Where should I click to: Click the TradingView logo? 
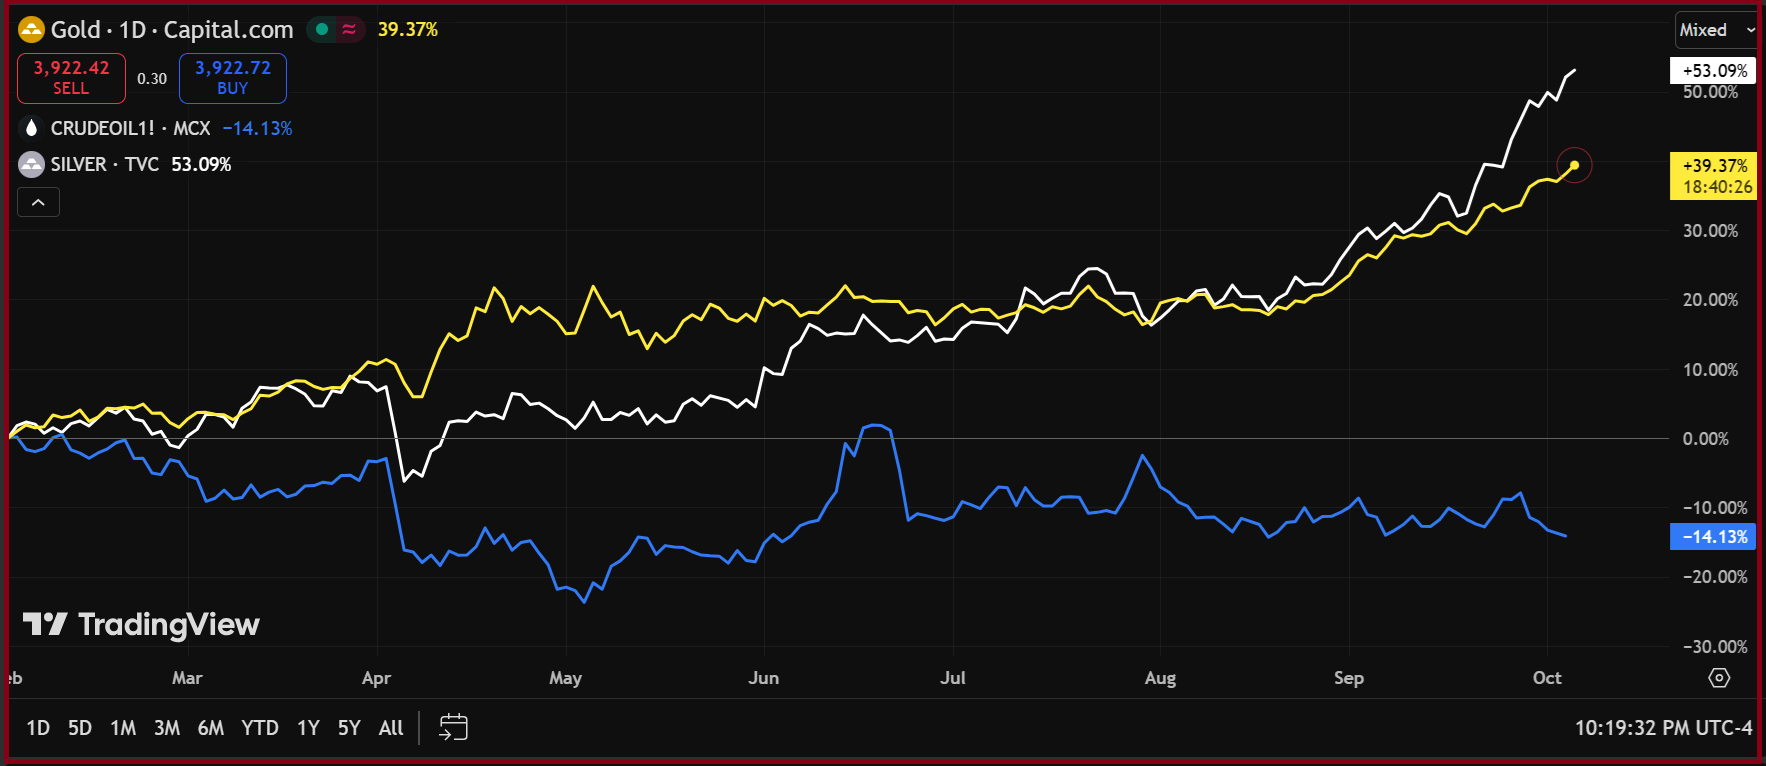pyautogui.click(x=141, y=625)
